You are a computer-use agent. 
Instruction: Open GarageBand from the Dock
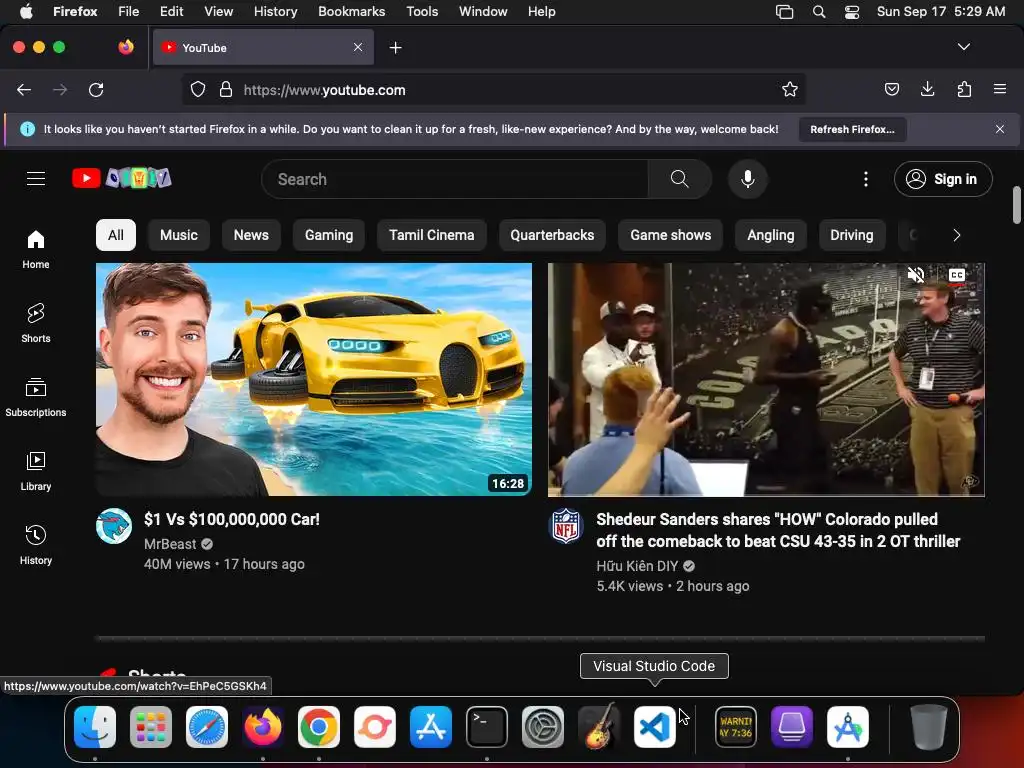(599, 727)
